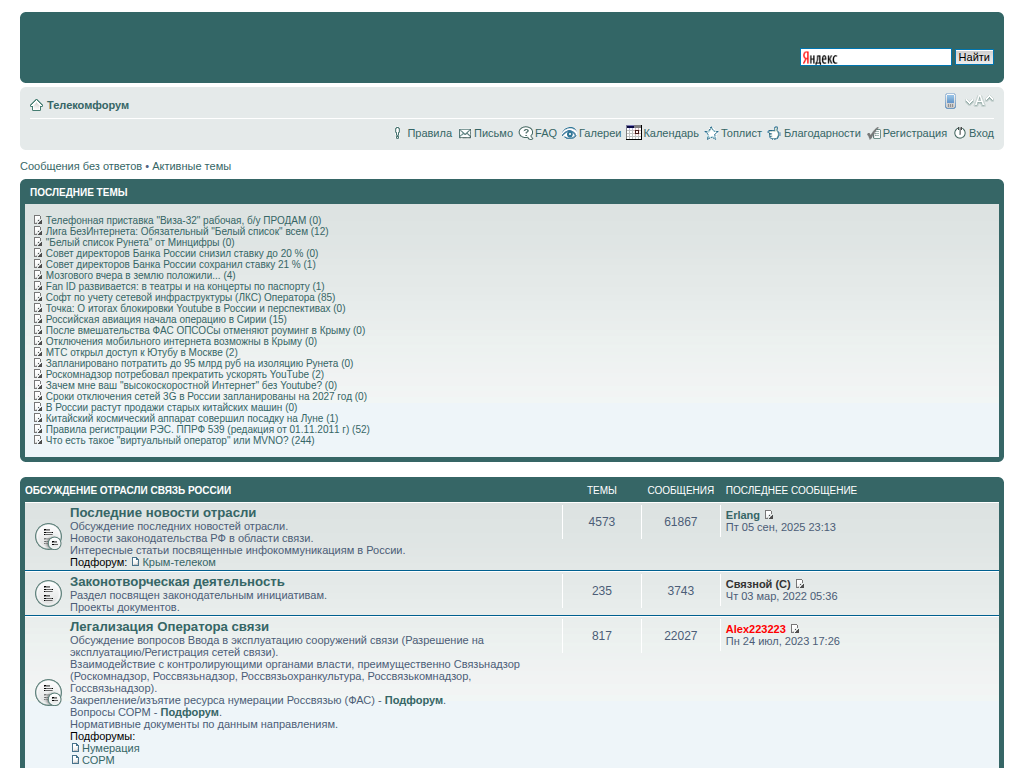Screen dimensions: 1024x768
Task: Open topic "Мозгового вчера в землю положили..."
Action: [x=133, y=275]
